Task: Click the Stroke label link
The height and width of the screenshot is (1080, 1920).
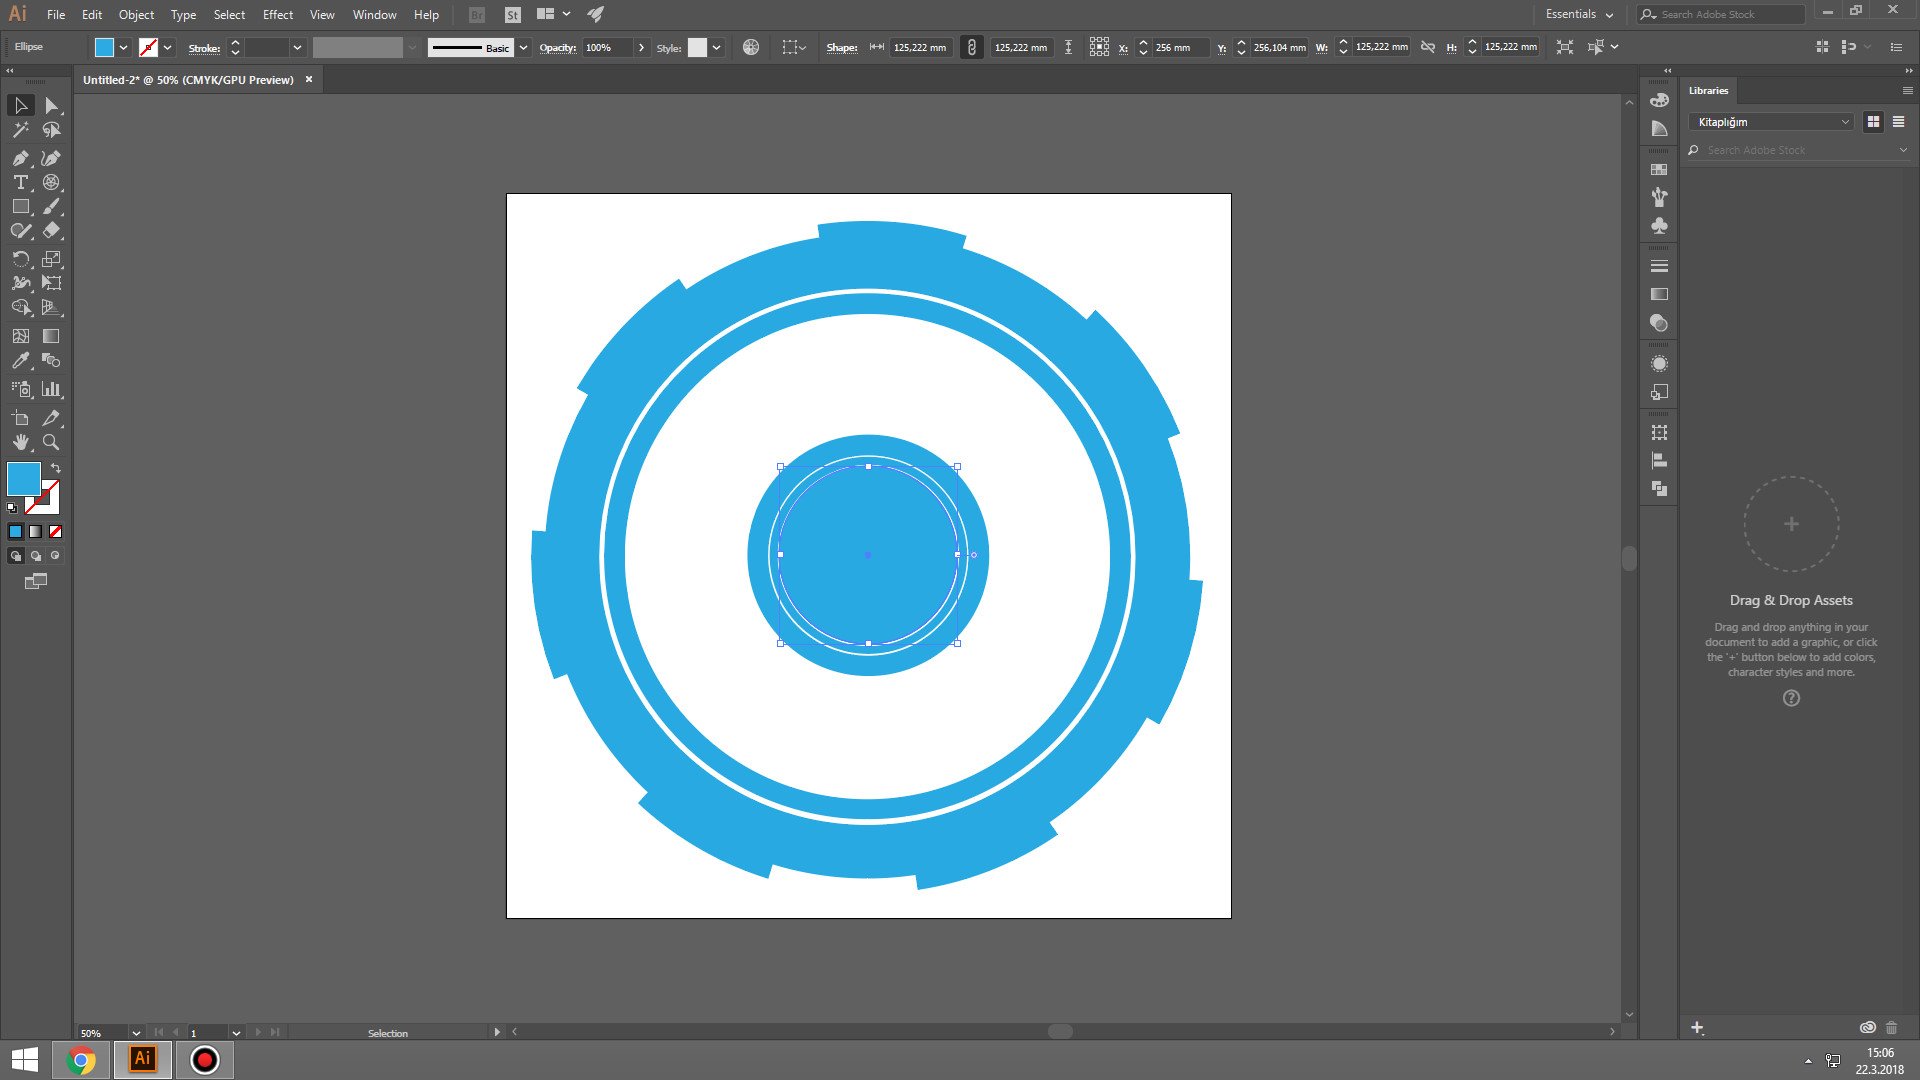Action: (x=204, y=48)
